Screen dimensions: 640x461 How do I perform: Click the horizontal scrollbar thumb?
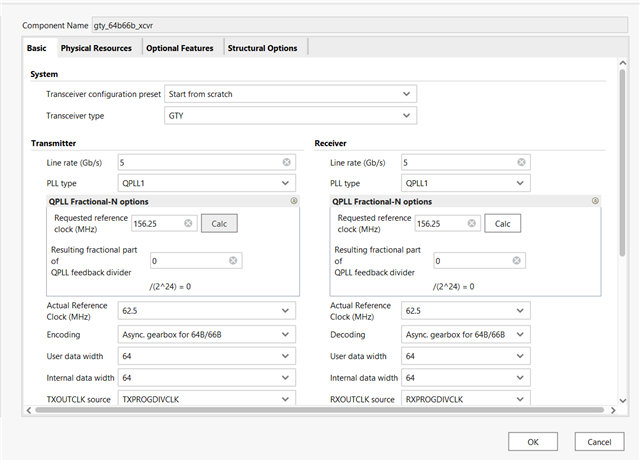tap(320, 410)
